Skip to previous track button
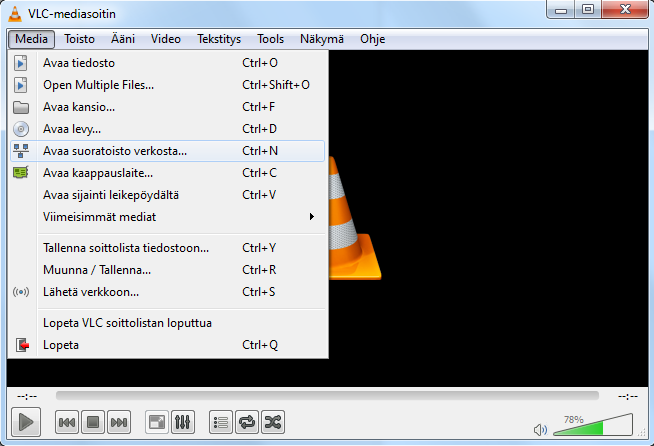 (67, 422)
